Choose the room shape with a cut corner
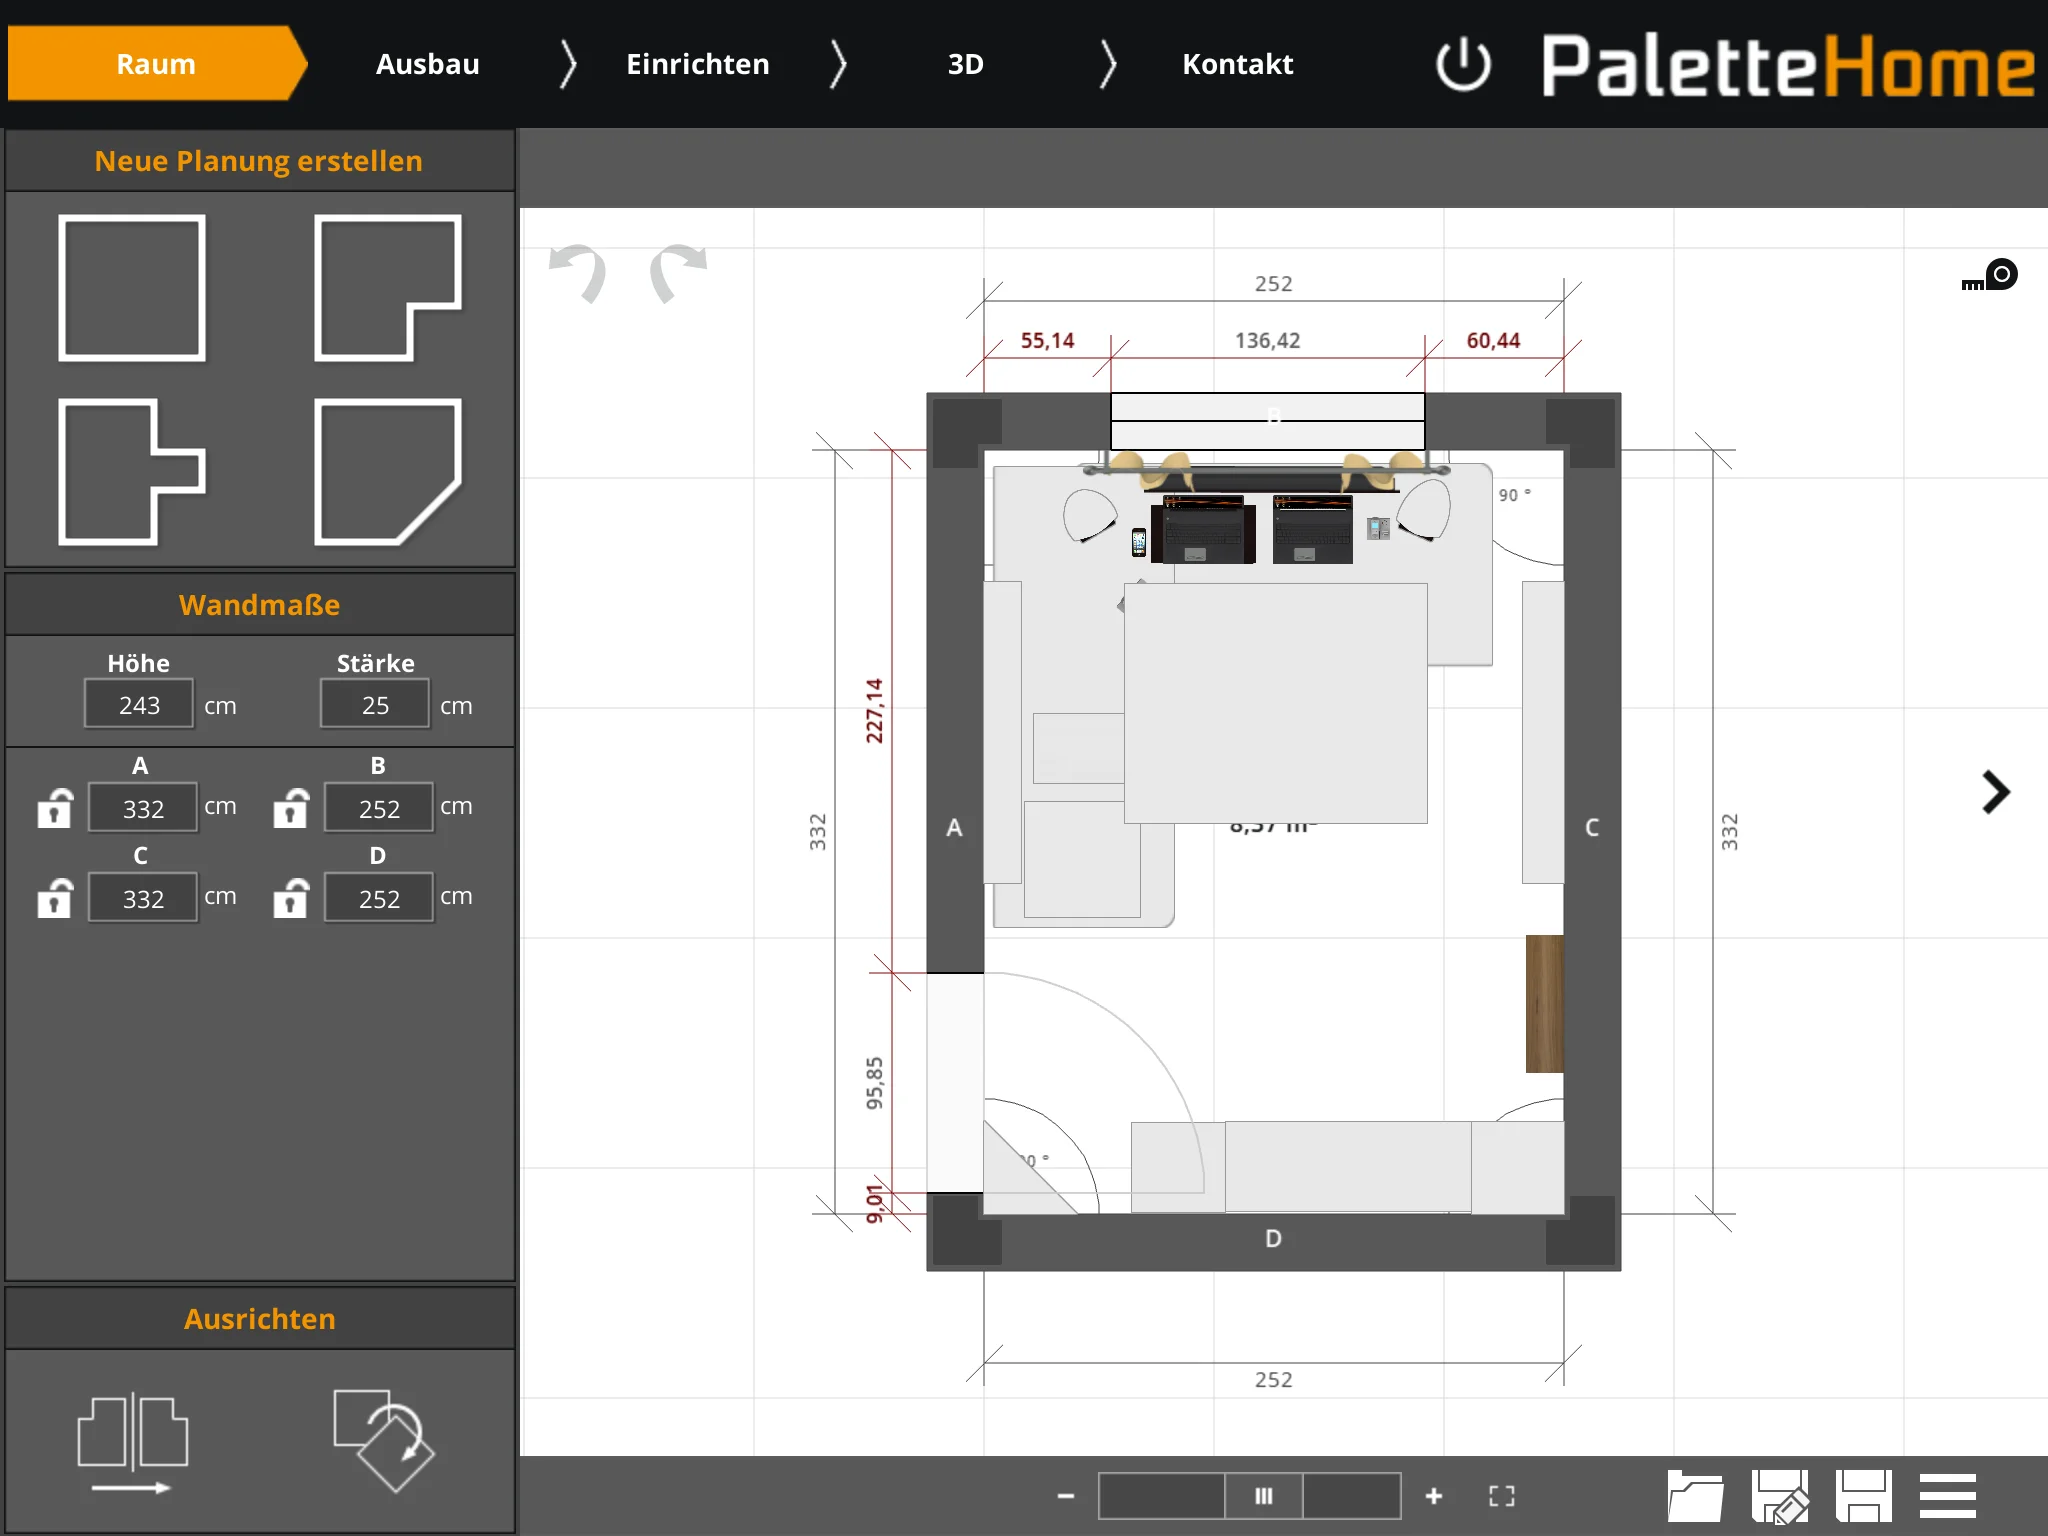The height and width of the screenshot is (1536, 2048). coord(388,472)
